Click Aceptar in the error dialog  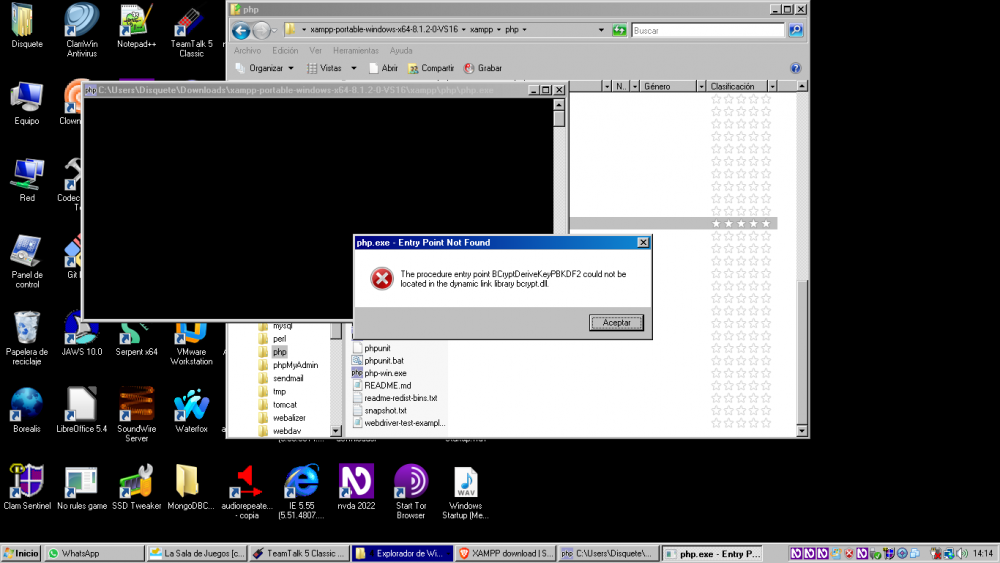point(616,323)
